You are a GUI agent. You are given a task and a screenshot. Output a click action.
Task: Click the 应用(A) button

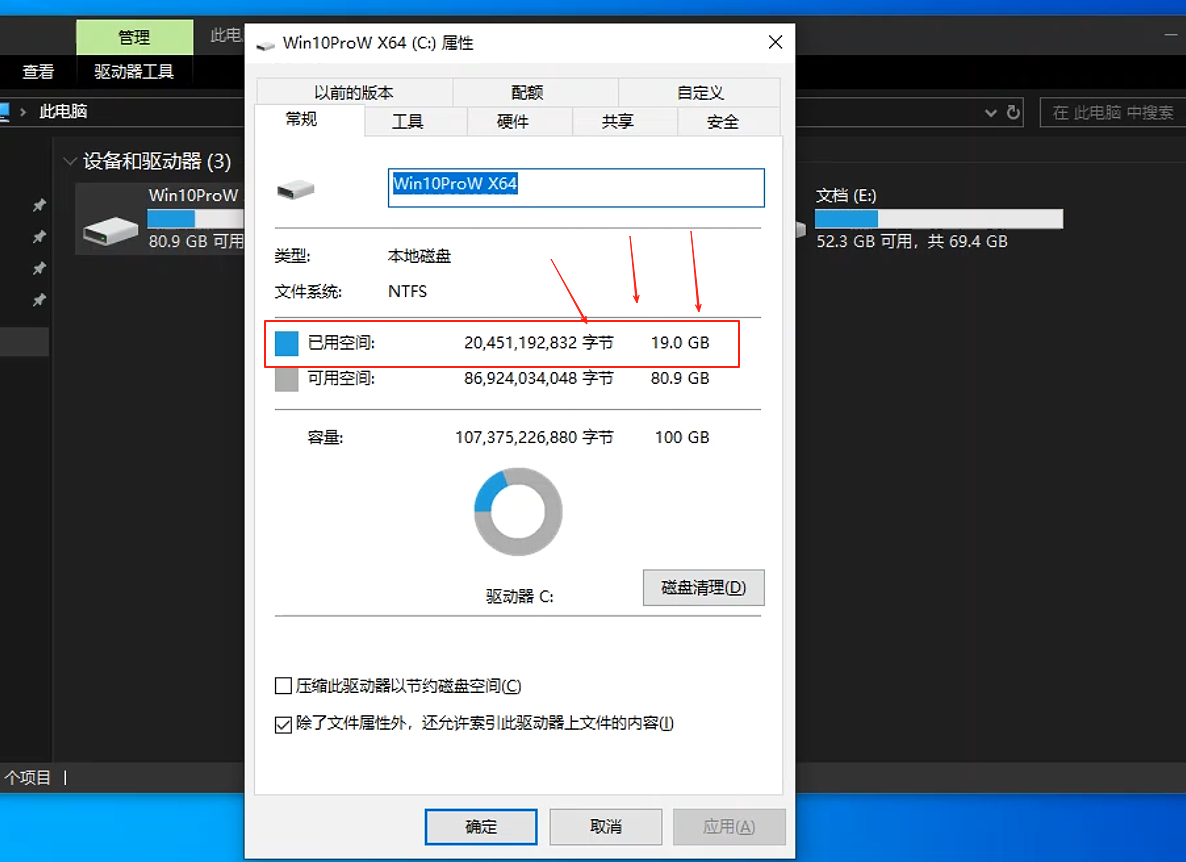coord(729,826)
